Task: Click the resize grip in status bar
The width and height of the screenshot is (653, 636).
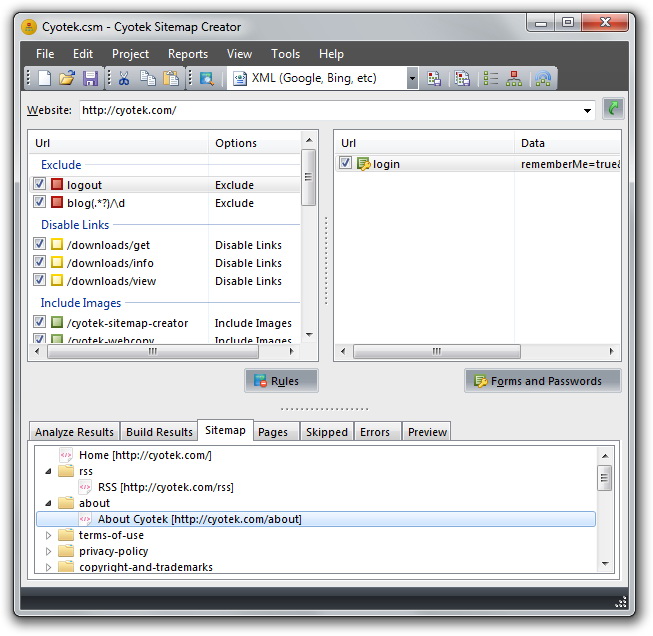Action: click(x=621, y=602)
